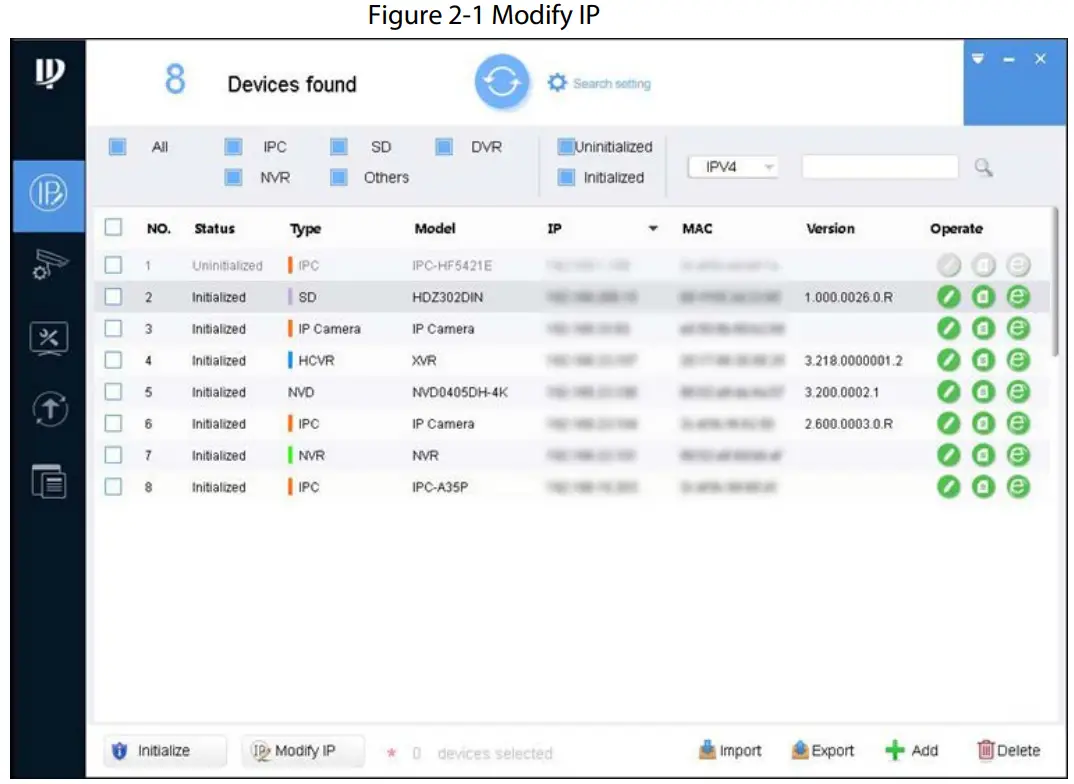Click the IPC-HF5421E model cell
The image size is (1074, 784).
[x=452, y=266]
